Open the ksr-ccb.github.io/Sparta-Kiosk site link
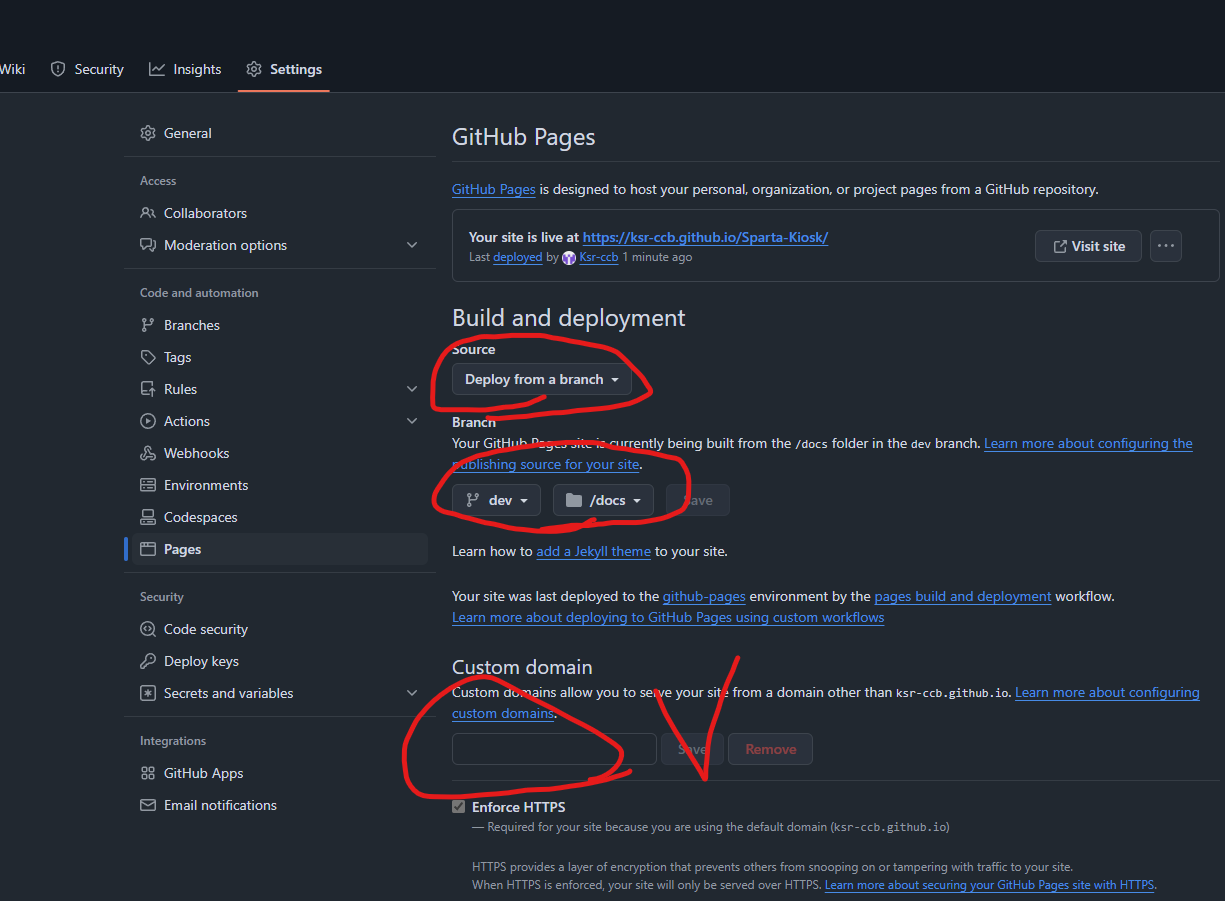1225x901 pixels. click(706, 237)
